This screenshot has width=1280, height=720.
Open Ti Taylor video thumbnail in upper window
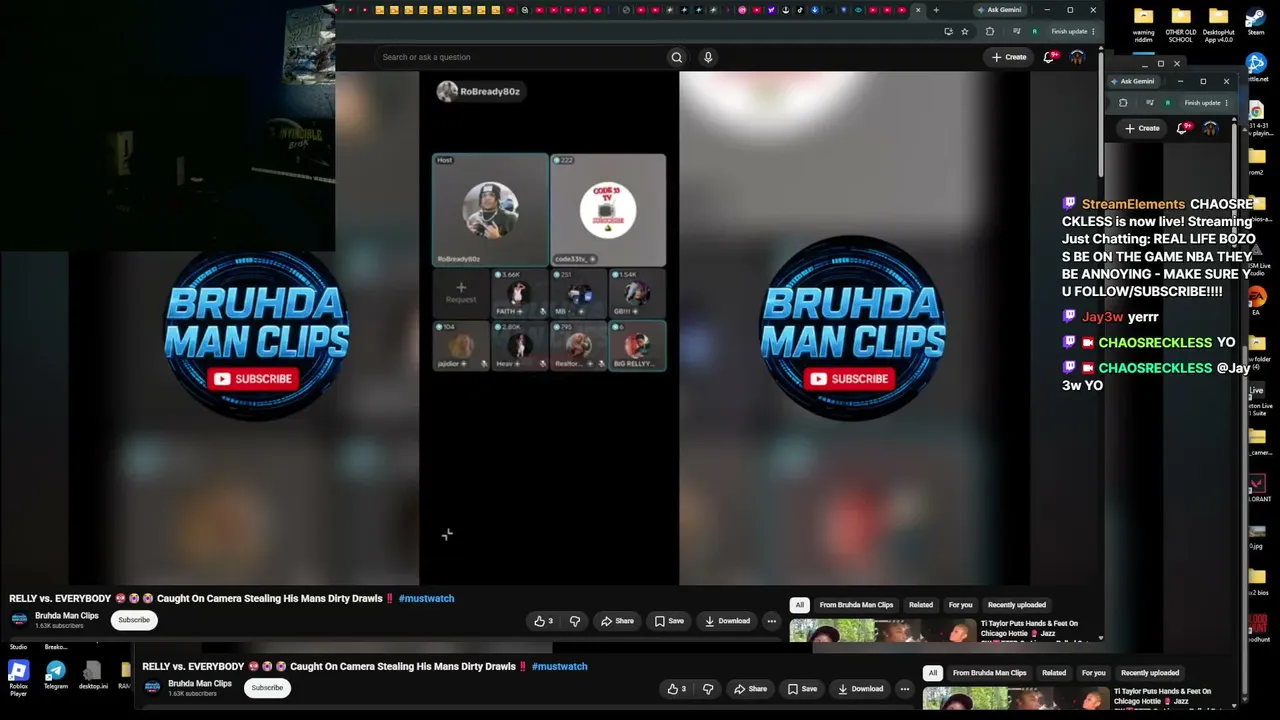click(x=883, y=631)
